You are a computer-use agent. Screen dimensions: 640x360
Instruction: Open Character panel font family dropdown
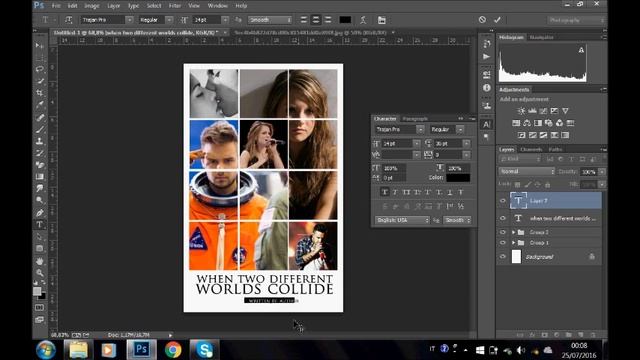[420, 129]
